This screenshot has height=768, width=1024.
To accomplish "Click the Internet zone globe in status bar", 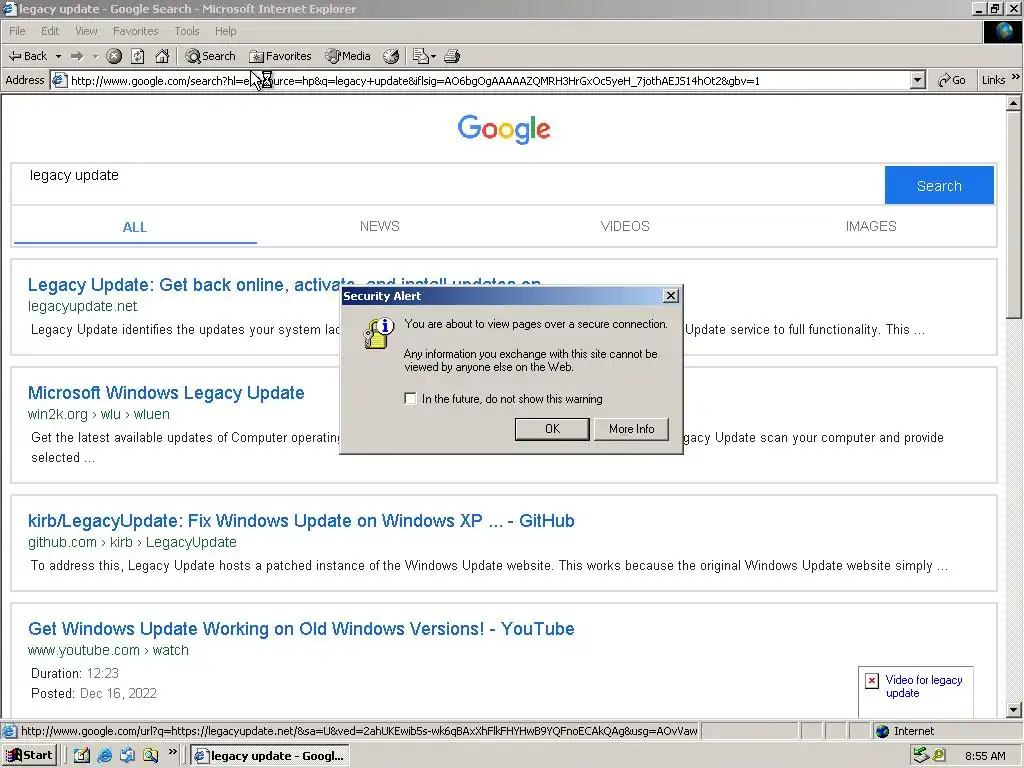I will coord(882,731).
